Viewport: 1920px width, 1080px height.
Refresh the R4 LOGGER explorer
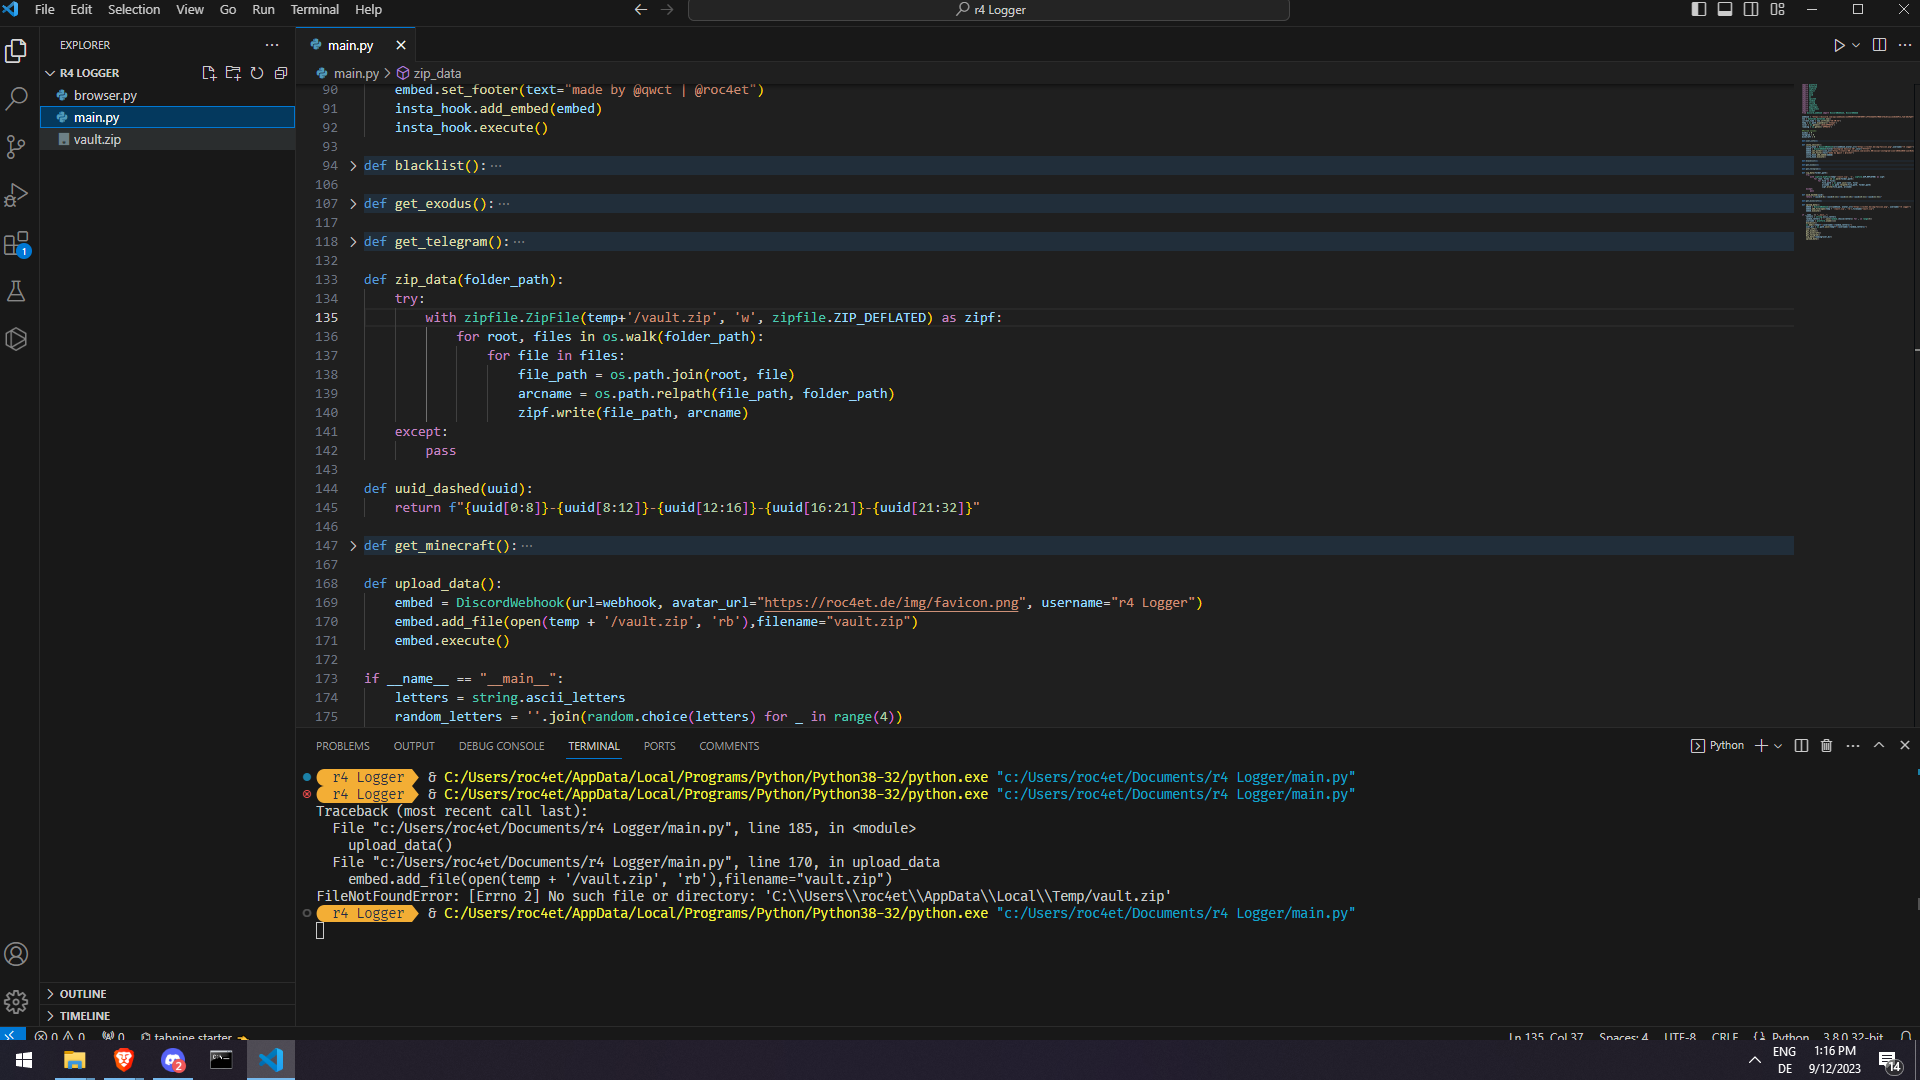click(x=257, y=73)
